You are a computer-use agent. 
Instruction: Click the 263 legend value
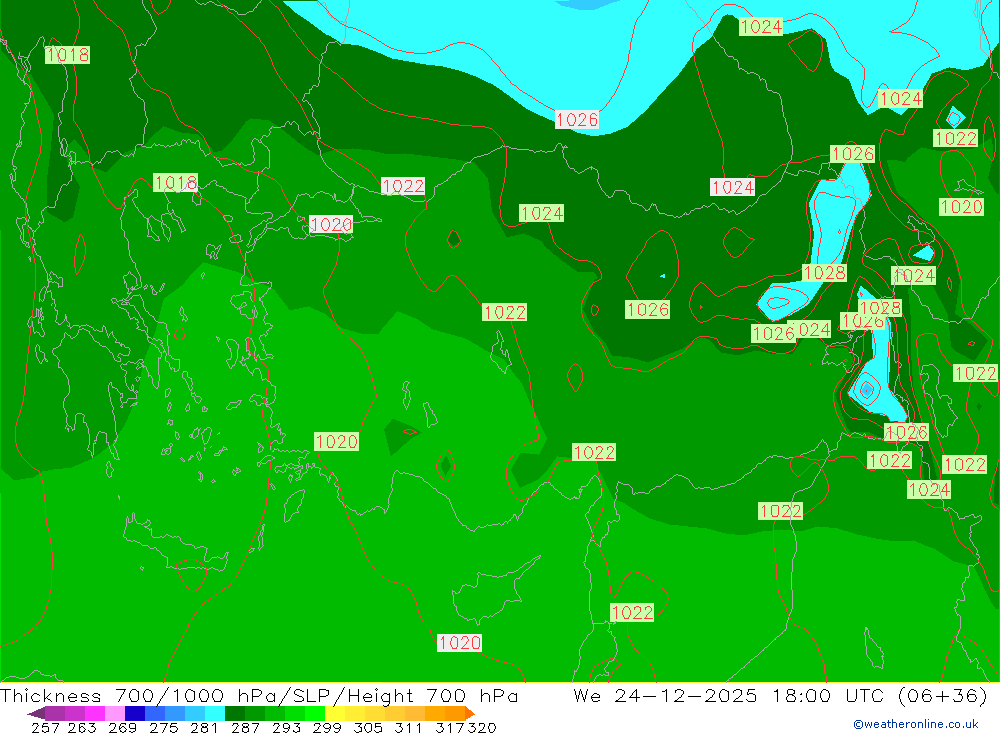coord(82,727)
